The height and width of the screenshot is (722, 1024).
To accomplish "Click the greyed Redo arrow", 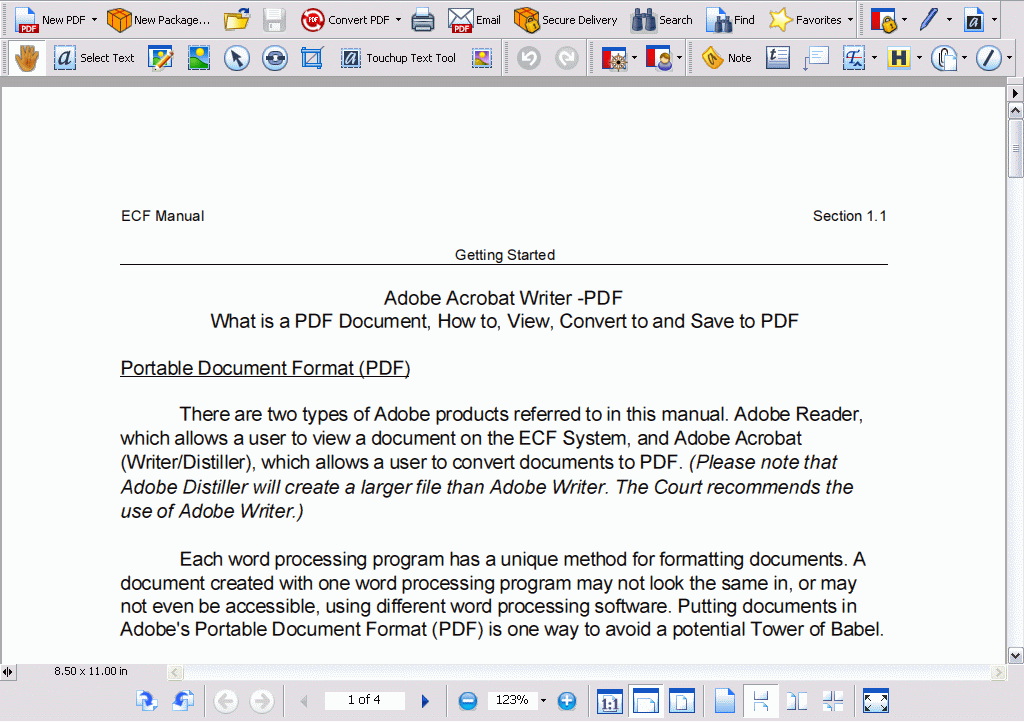I will [566, 58].
